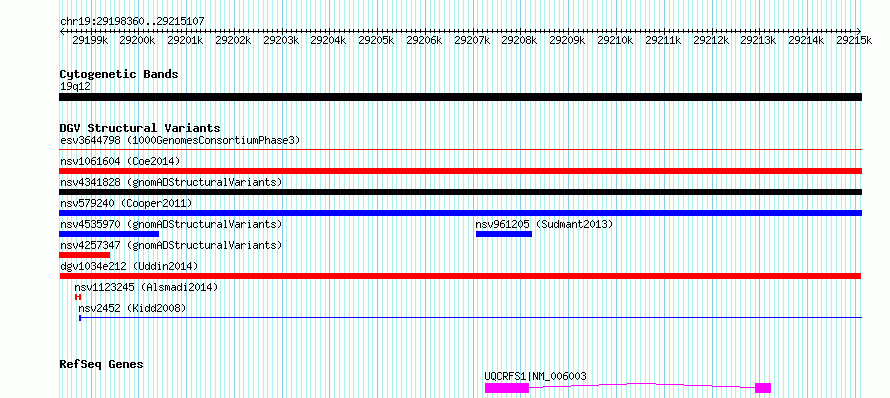Click the 19q12 band label

(75, 86)
